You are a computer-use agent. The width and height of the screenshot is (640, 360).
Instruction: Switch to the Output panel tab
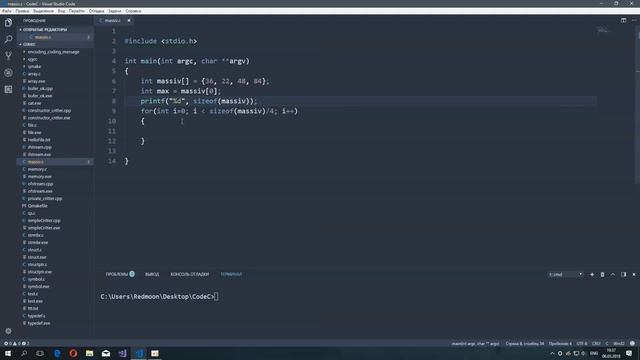152,274
